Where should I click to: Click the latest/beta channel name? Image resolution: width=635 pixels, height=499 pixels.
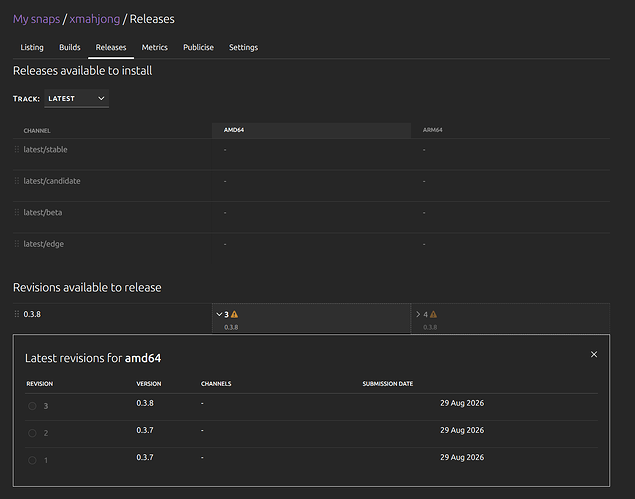coord(43,212)
